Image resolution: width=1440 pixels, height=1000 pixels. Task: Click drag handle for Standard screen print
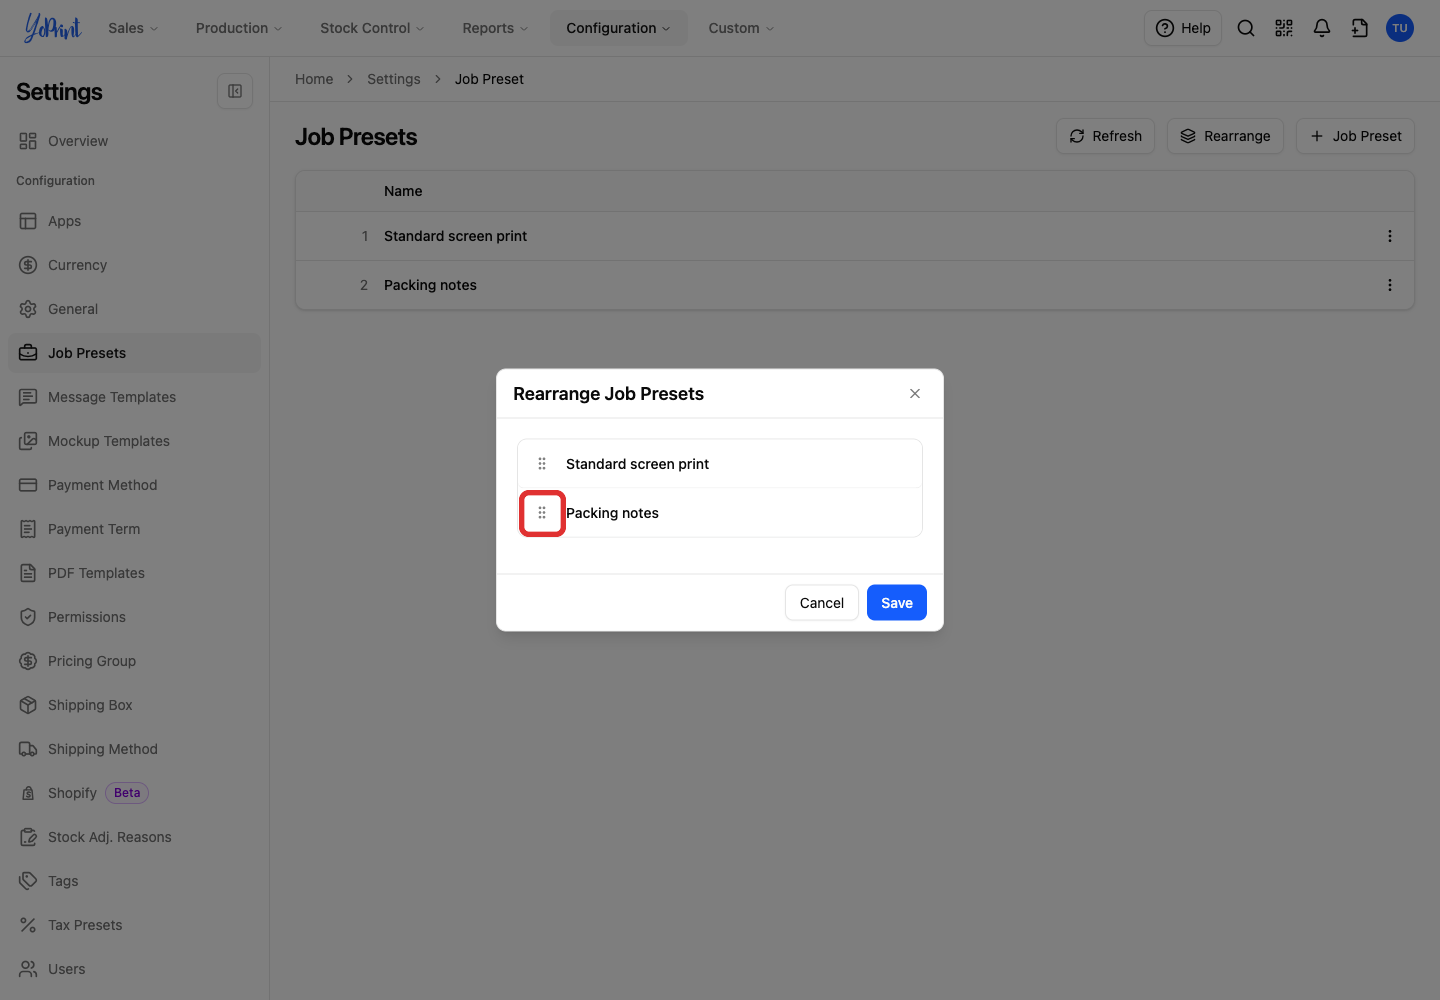[542, 464]
